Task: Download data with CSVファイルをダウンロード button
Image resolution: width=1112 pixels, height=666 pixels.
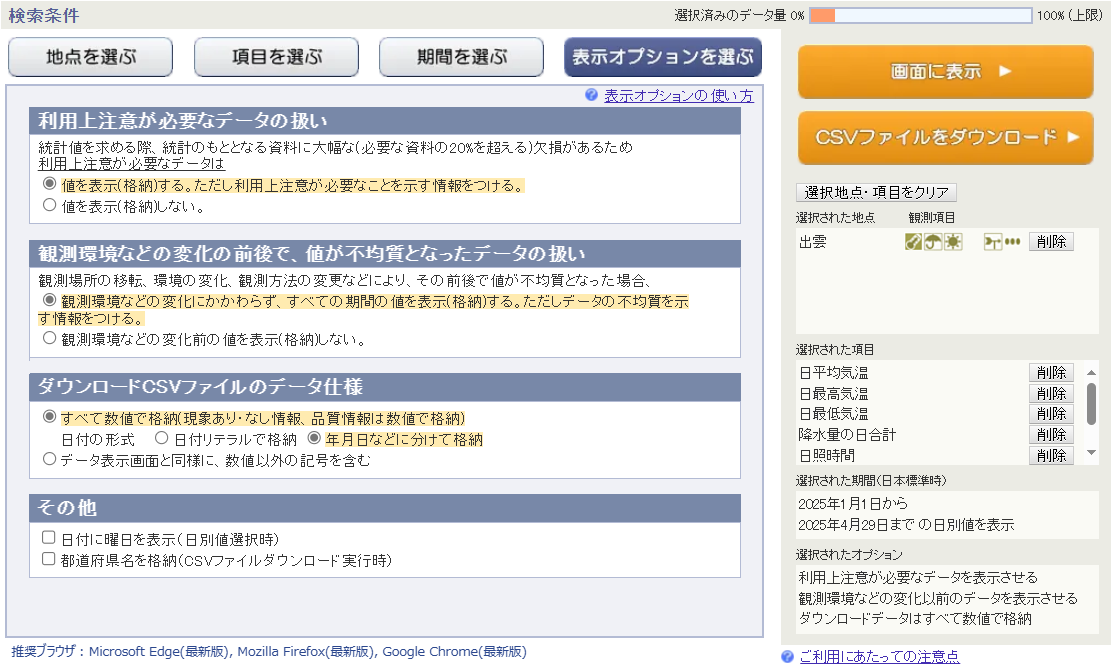Action: pyautogui.click(x=945, y=138)
